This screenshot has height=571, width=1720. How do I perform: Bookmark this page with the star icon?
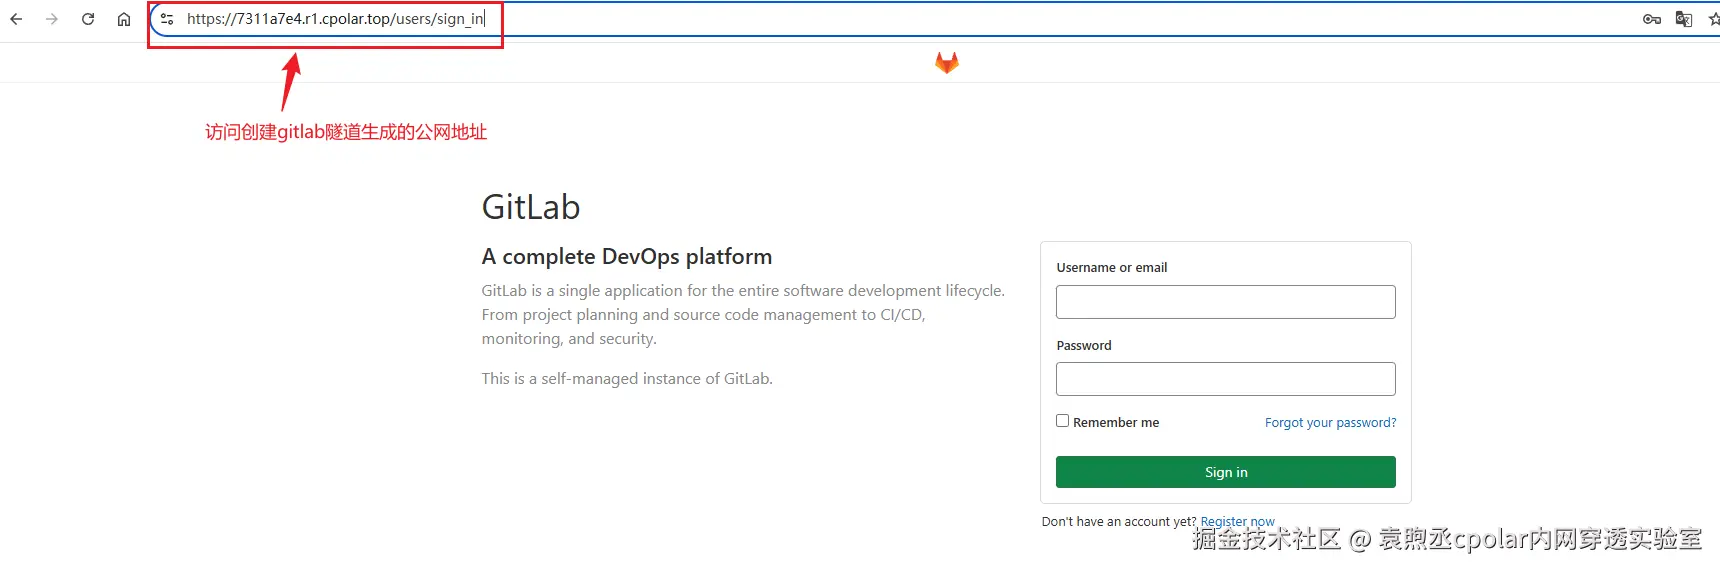point(1714,19)
